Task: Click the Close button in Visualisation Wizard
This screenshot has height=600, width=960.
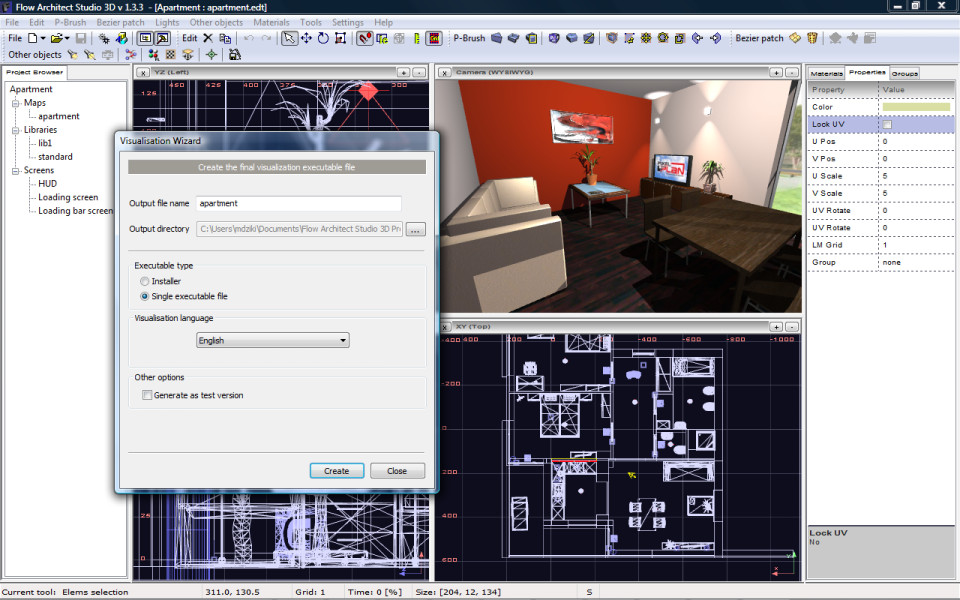Action: click(x=397, y=471)
